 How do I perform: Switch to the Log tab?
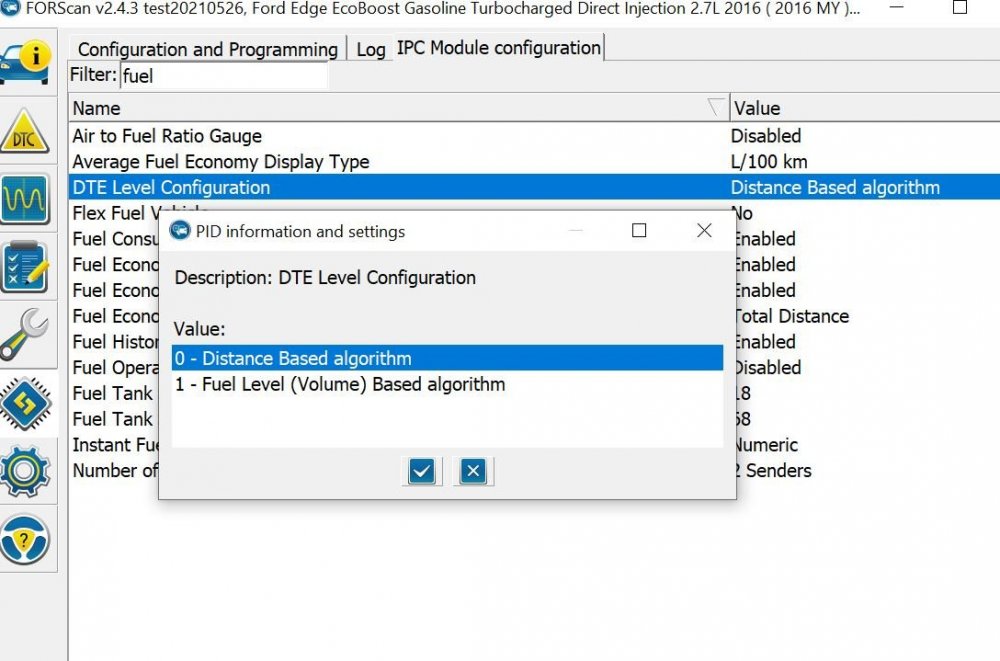tap(370, 49)
